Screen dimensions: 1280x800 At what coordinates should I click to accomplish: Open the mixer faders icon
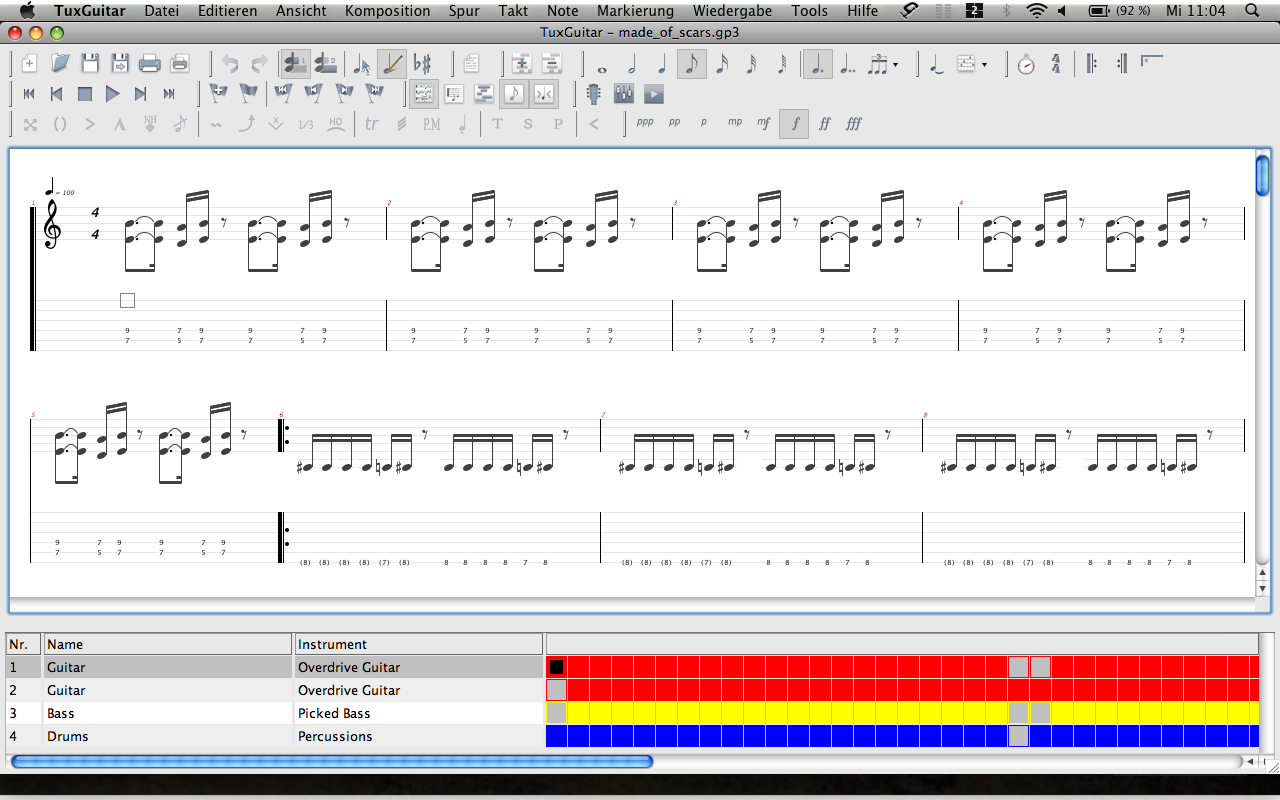[624, 94]
